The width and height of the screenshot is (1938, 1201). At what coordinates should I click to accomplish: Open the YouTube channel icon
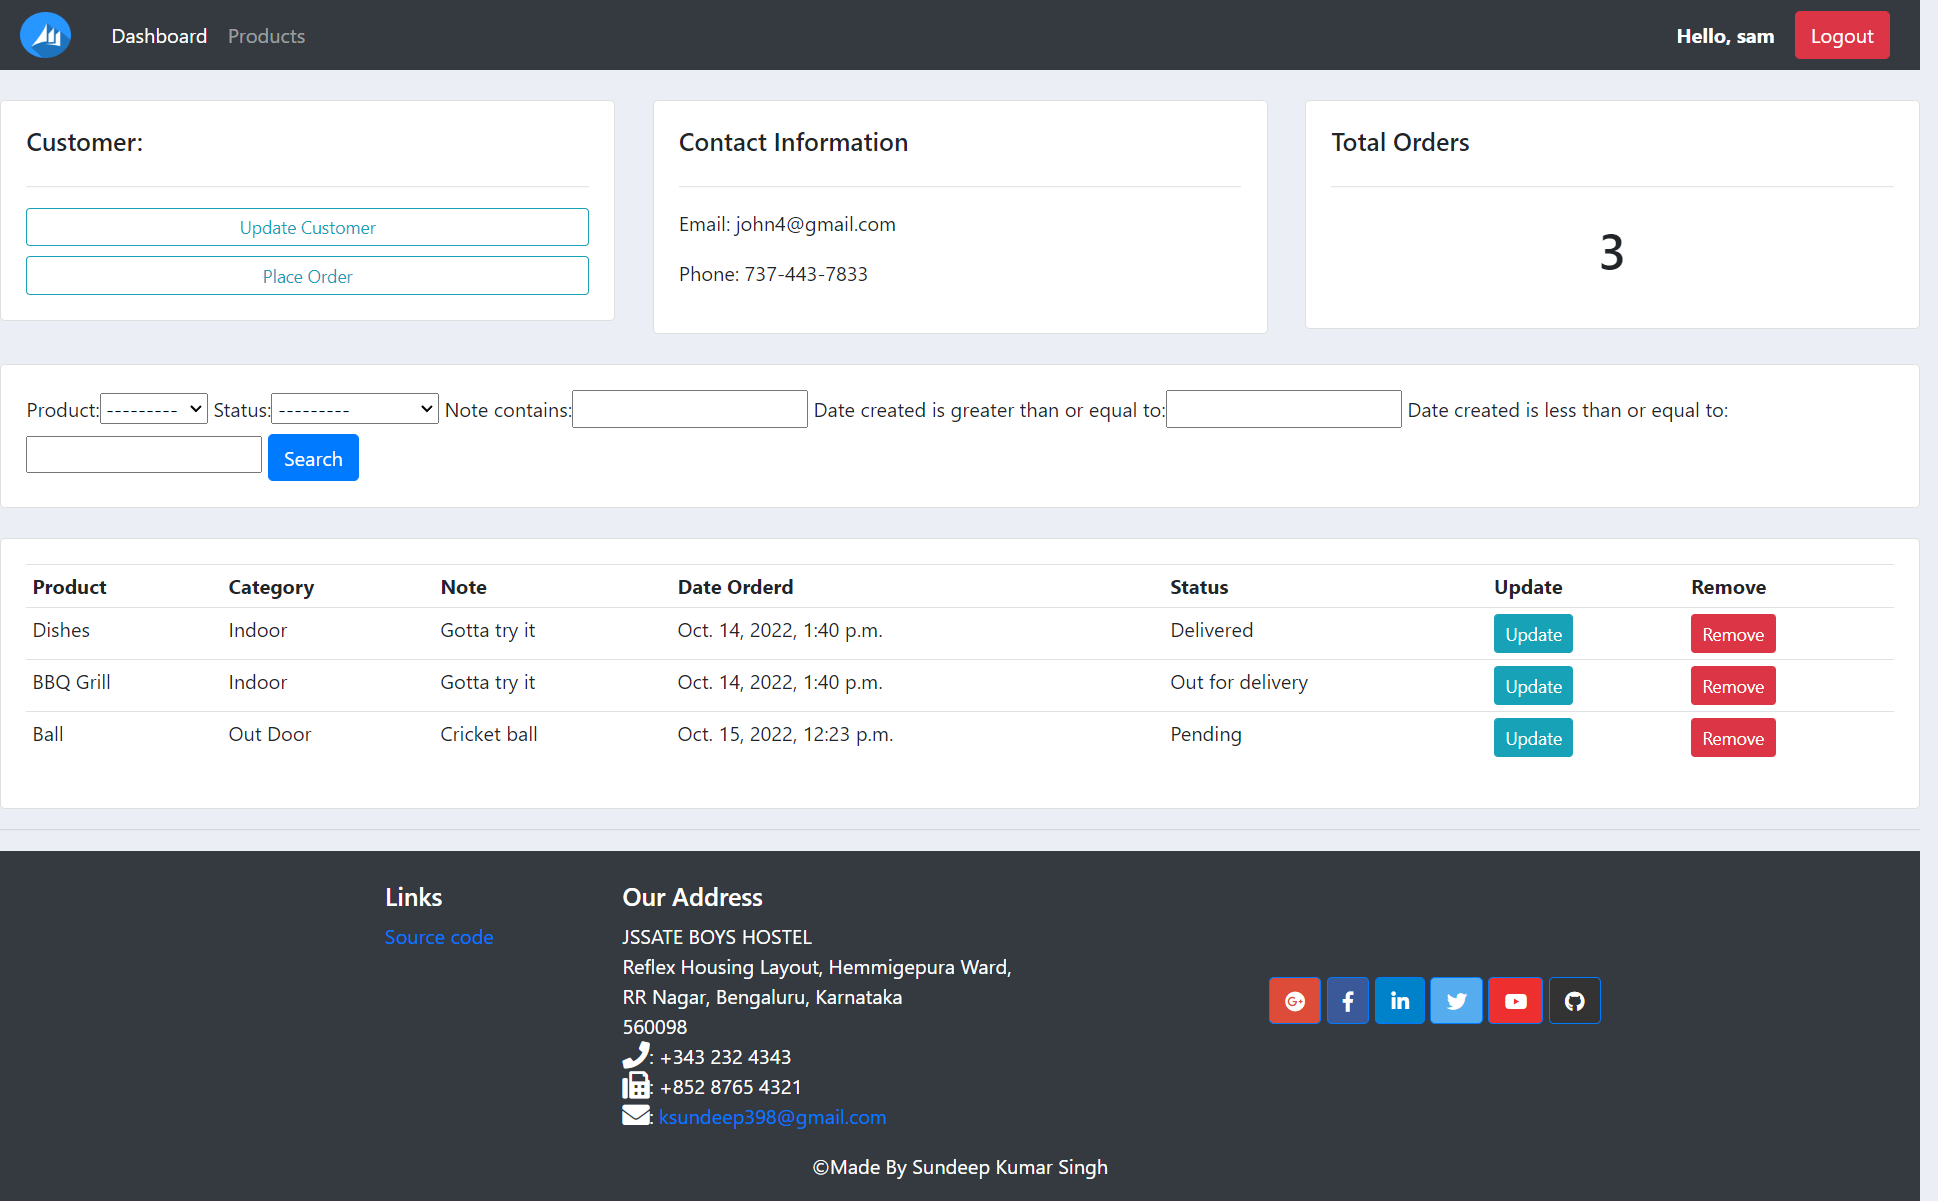point(1515,1000)
